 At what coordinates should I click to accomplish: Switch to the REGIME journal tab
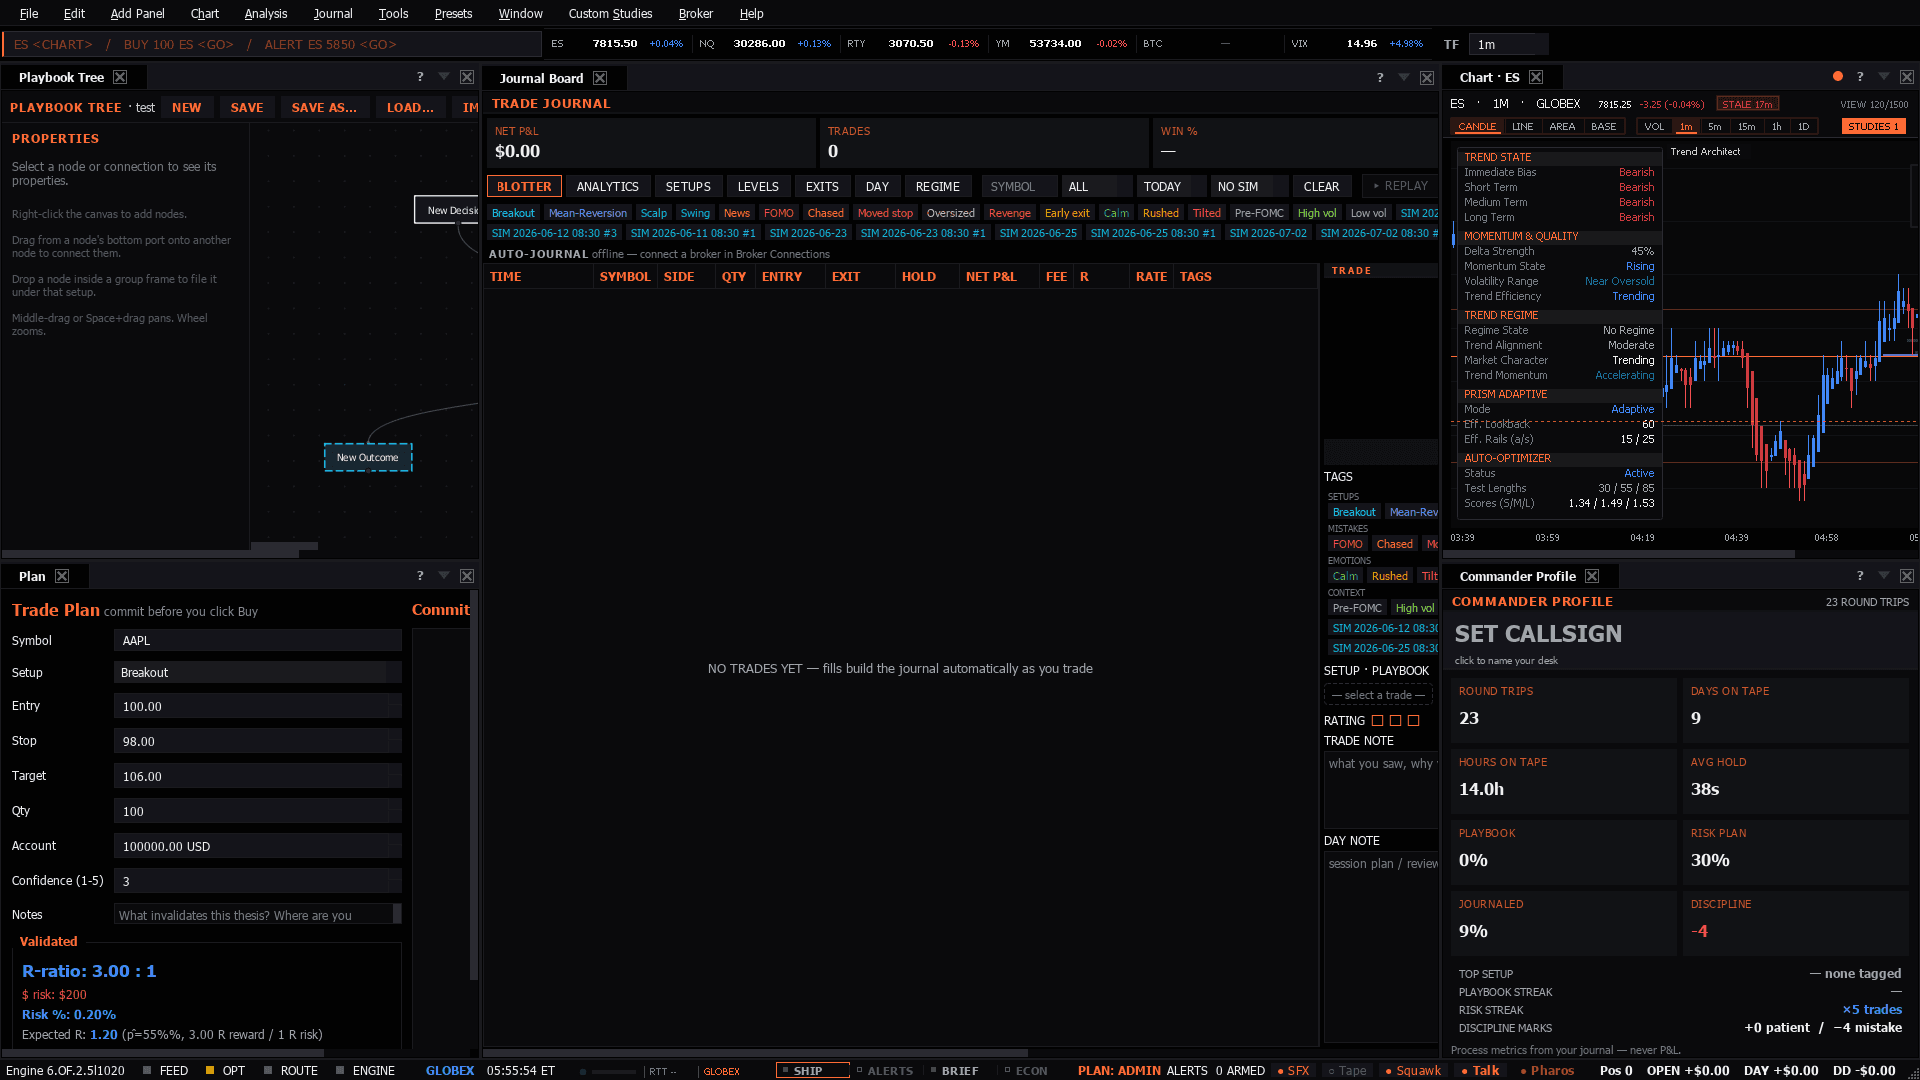[937, 186]
